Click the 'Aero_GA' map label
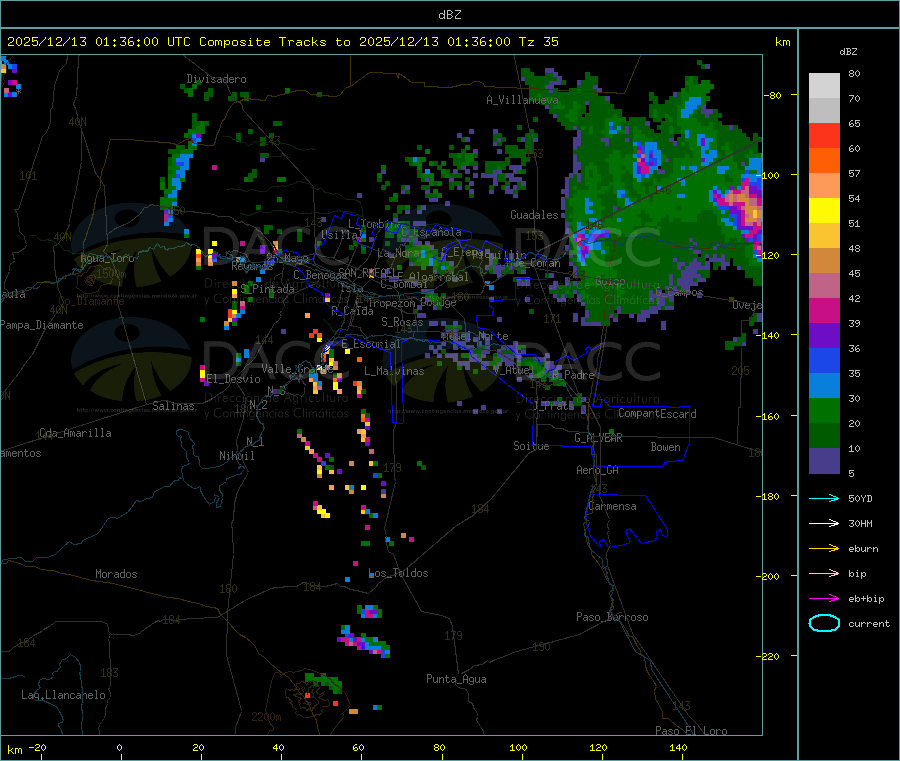The width and height of the screenshot is (900, 761). [x=598, y=470]
